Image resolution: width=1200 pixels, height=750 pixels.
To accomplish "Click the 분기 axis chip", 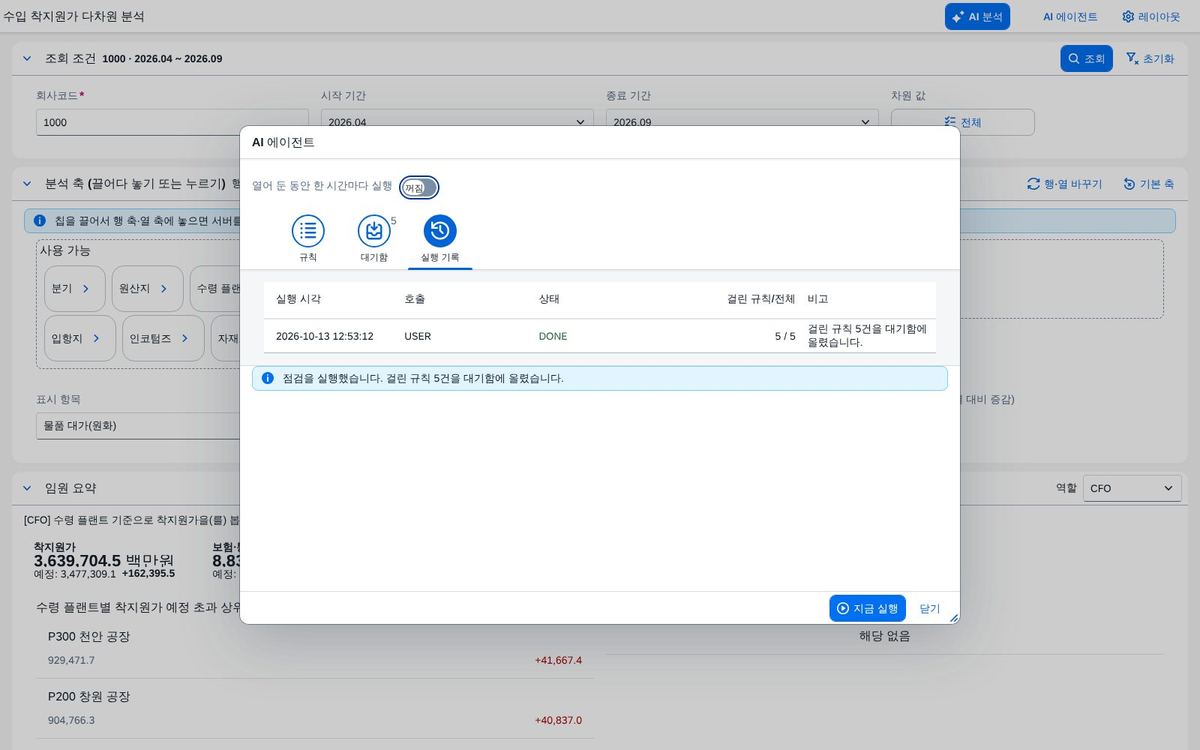I will click(x=73, y=288).
